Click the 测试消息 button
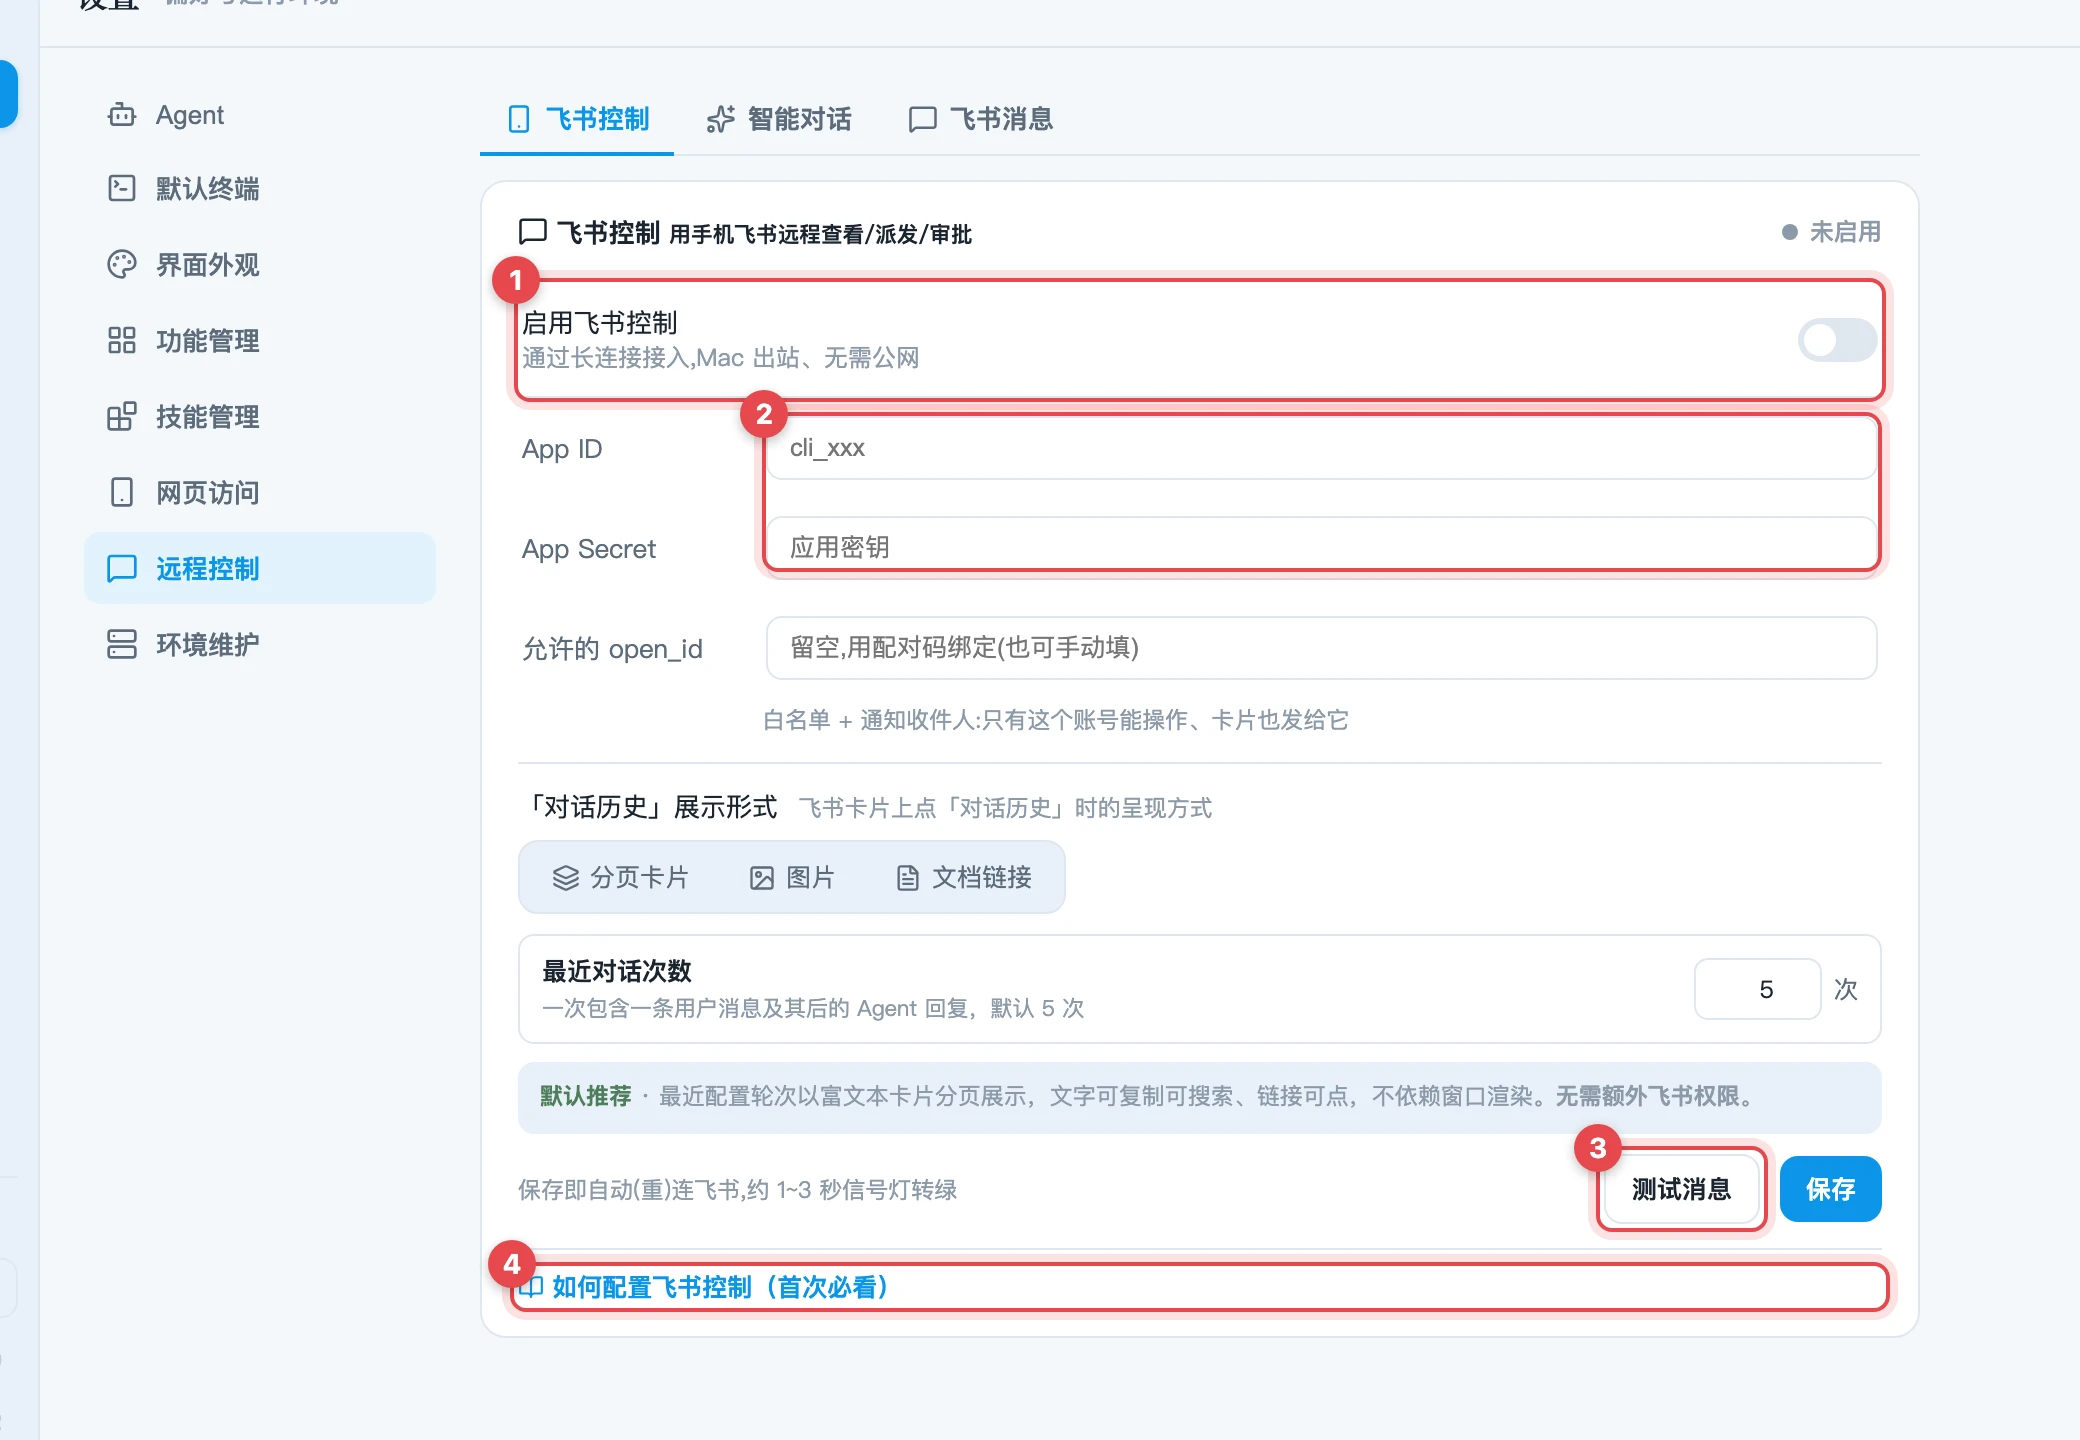 1681,1189
